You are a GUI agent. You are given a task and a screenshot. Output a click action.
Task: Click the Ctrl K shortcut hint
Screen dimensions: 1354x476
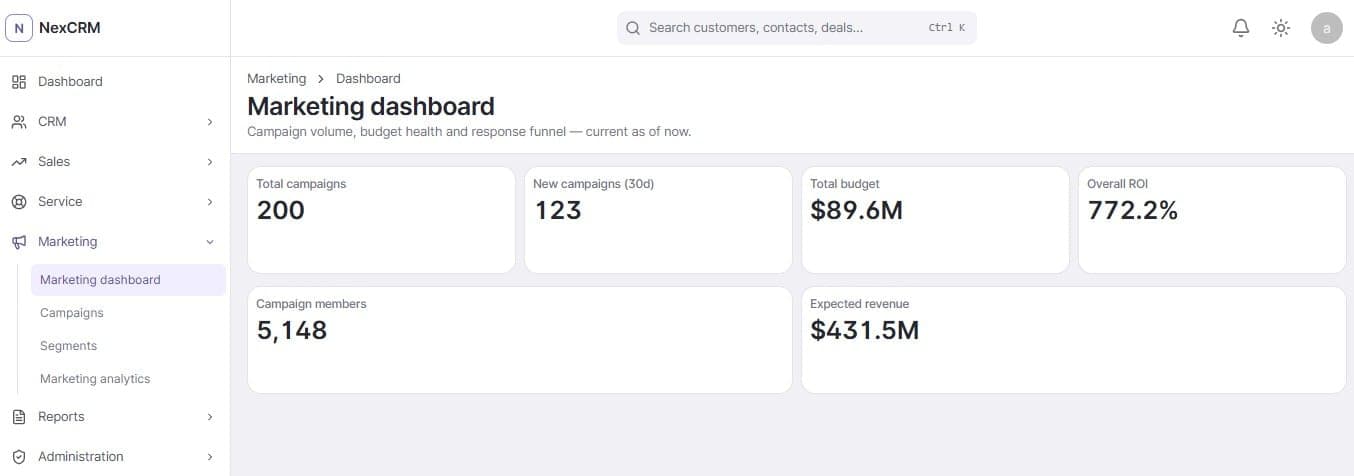click(947, 28)
